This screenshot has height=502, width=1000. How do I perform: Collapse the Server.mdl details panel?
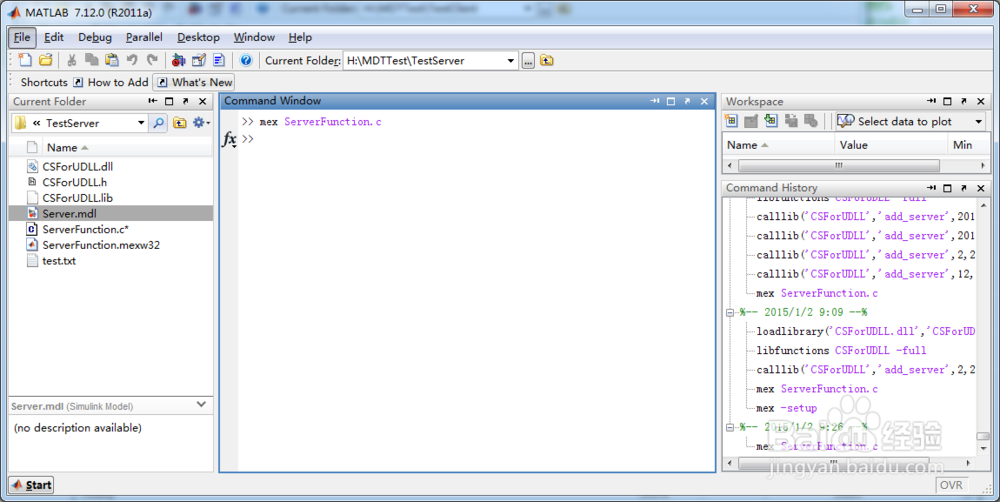point(202,404)
